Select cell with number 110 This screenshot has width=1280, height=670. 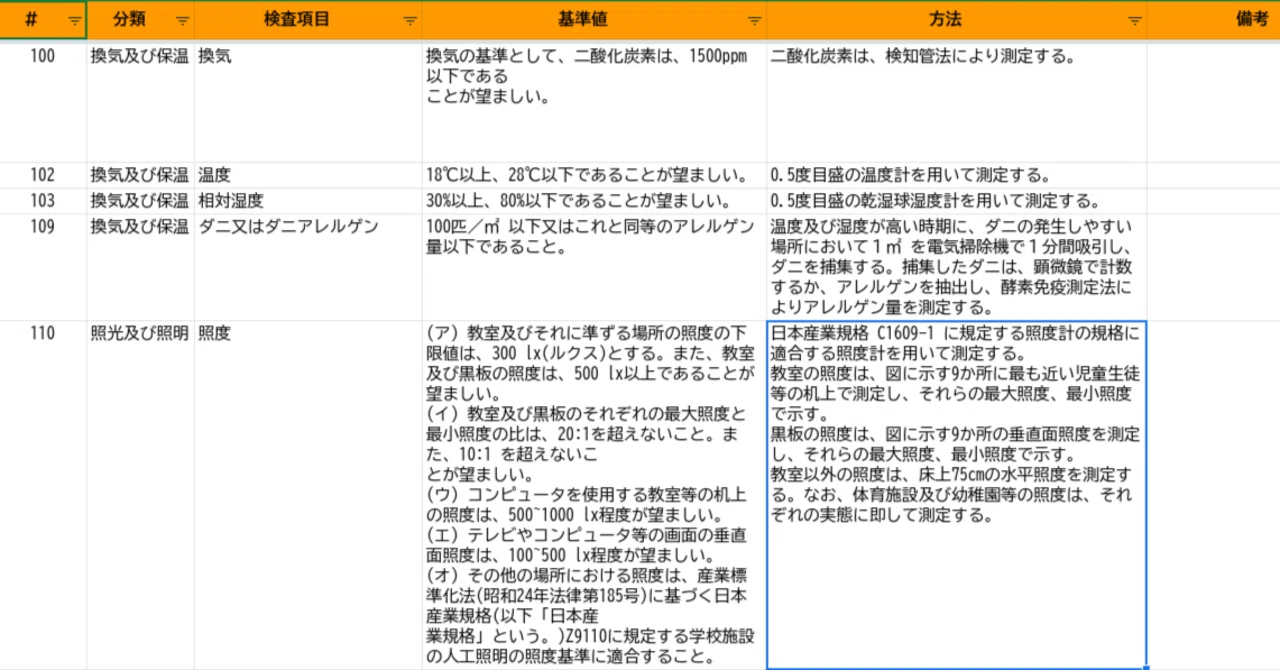(43, 495)
